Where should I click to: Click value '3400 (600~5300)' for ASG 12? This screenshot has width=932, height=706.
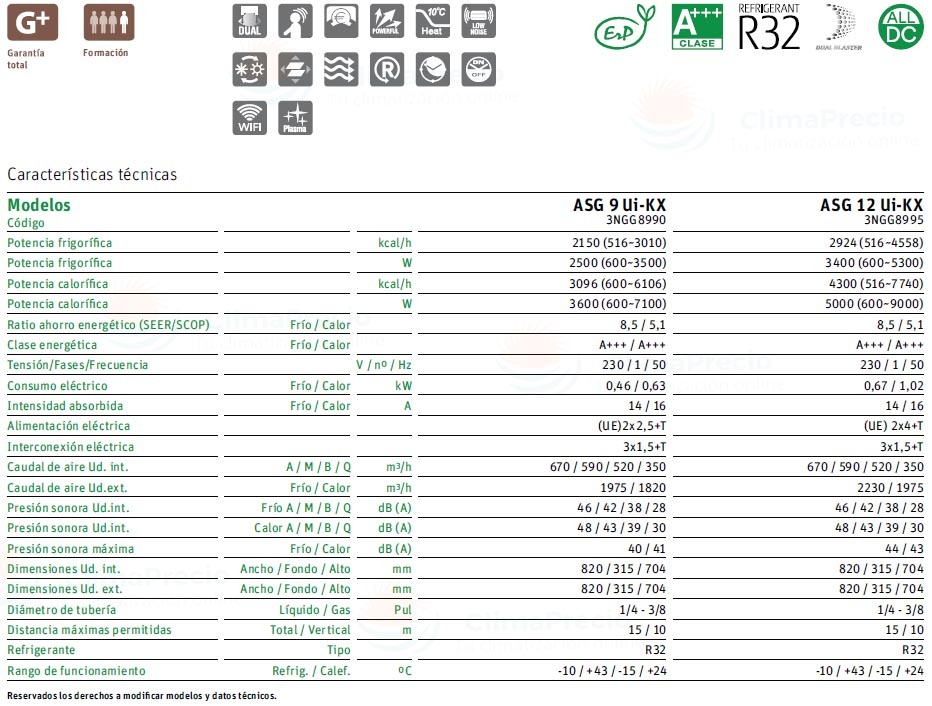coord(874,263)
